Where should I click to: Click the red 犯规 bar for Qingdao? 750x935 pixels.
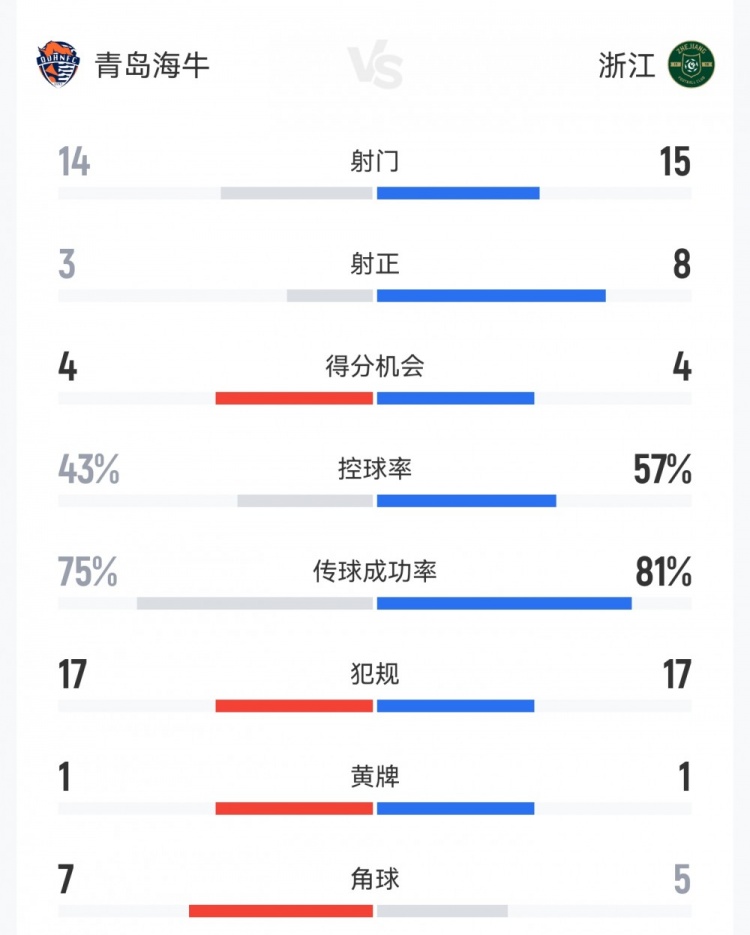click(x=294, y=706)
